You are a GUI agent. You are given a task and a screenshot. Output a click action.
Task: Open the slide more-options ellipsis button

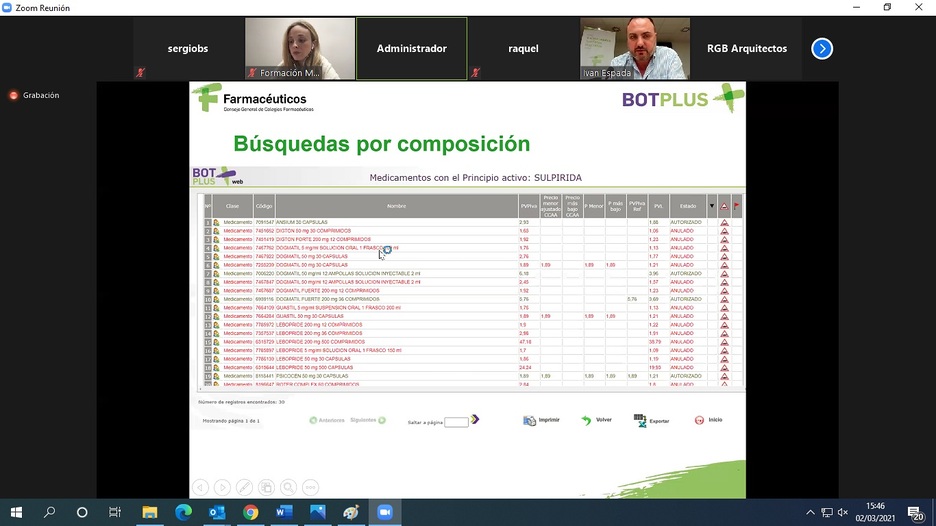pos(310,487)
